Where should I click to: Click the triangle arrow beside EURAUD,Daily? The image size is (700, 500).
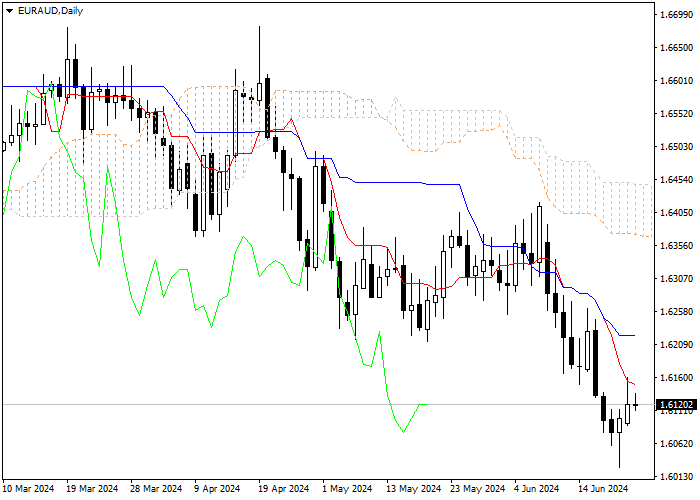pyautogui.click(x=9, y=11)
